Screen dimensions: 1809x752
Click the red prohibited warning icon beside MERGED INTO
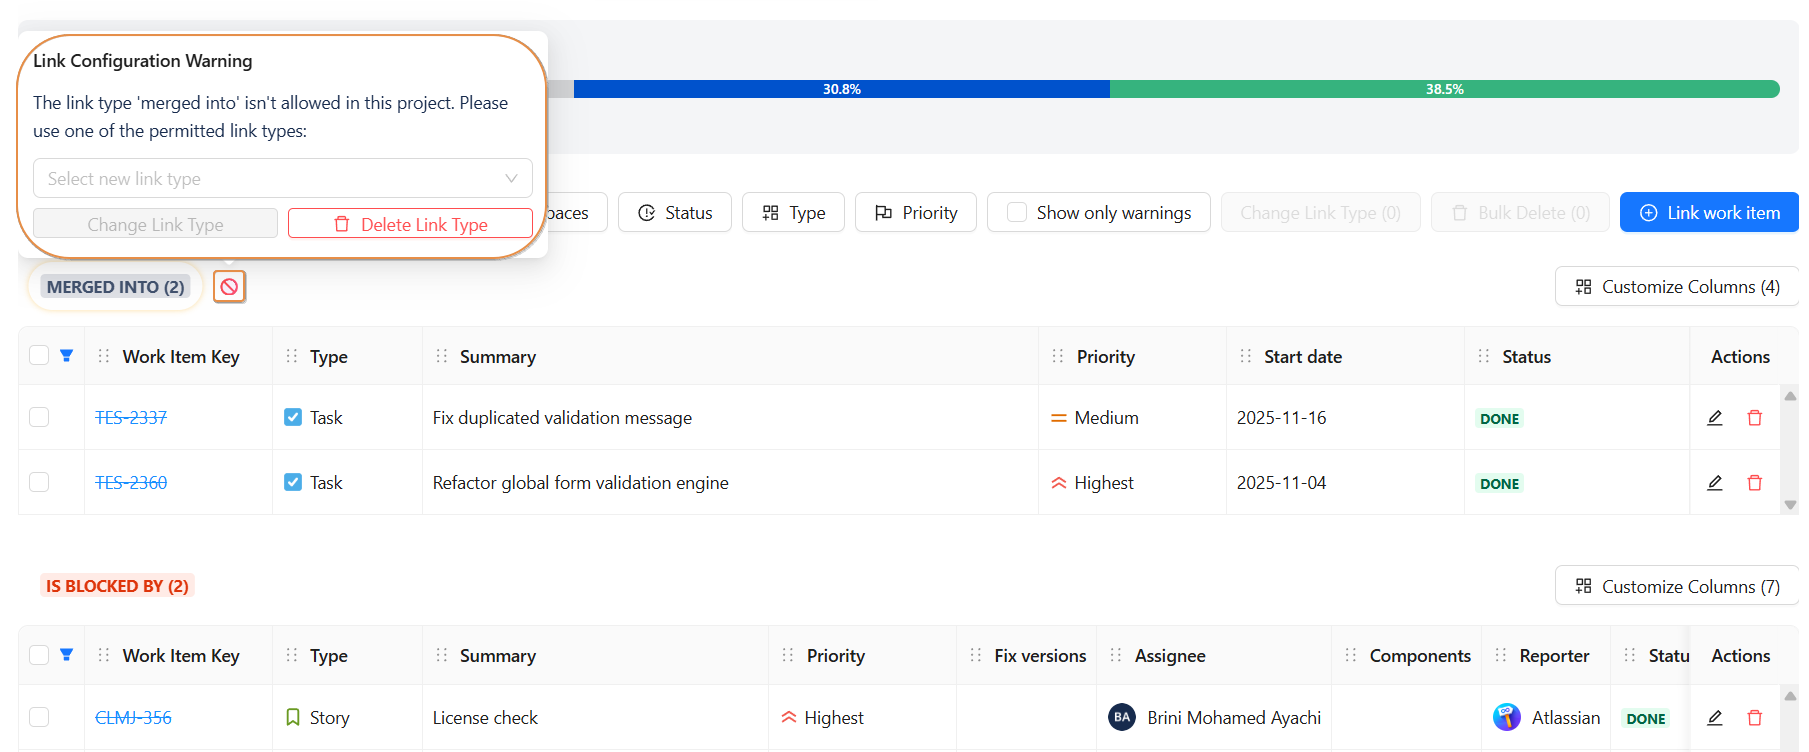click(229, 287)
